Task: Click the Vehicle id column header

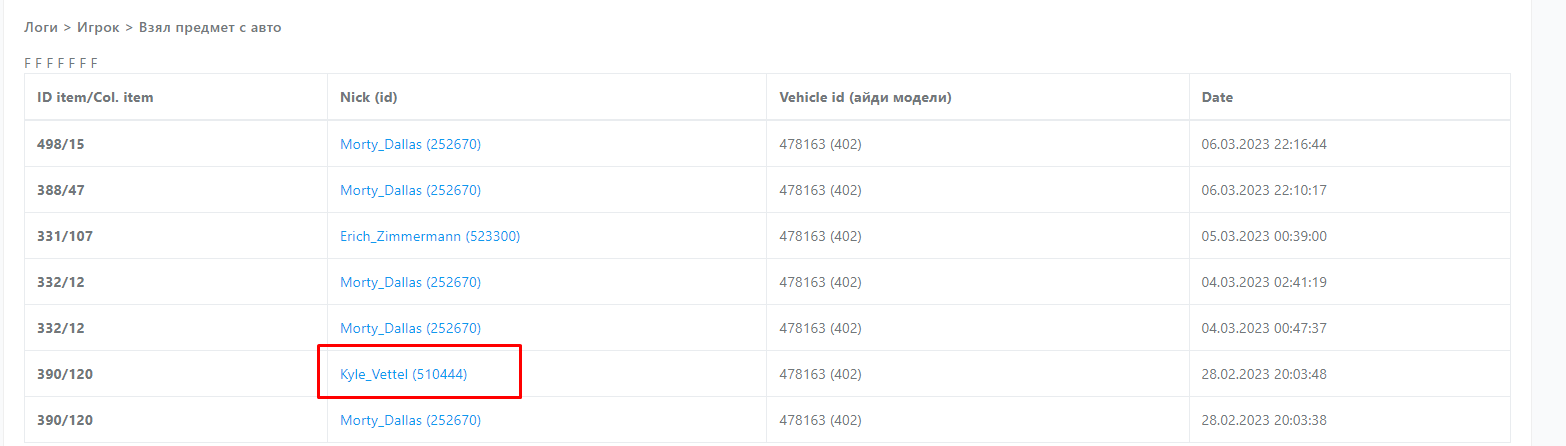Action: pos(865,98)
